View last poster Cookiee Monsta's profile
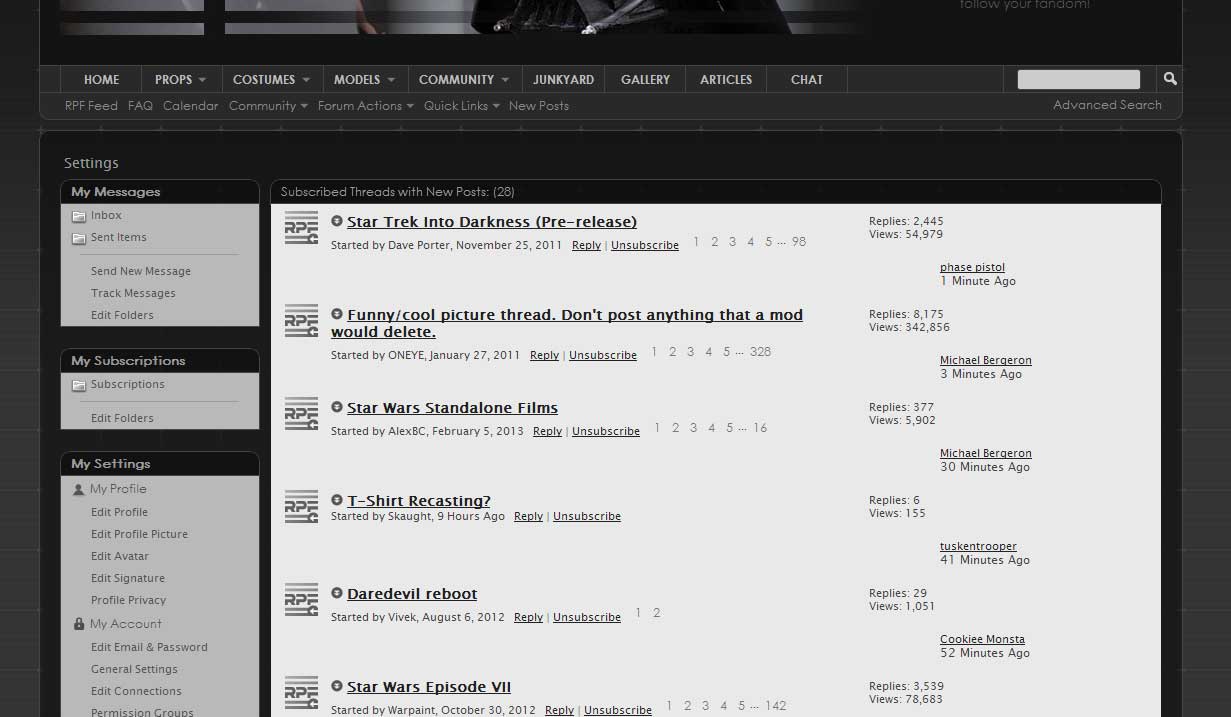 click(982, 639)
